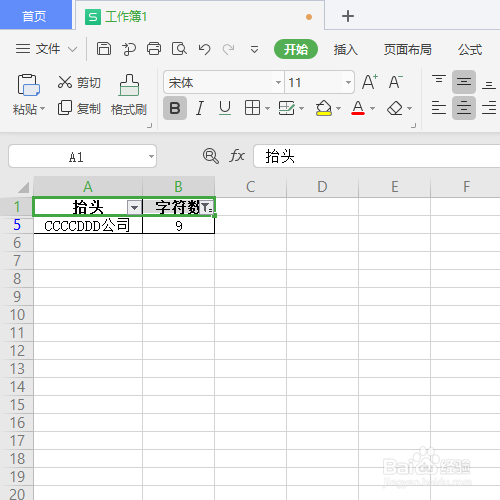Select cell containing CCCCDDD公司
Screen dimensions: 500x500
pos(88,225)
